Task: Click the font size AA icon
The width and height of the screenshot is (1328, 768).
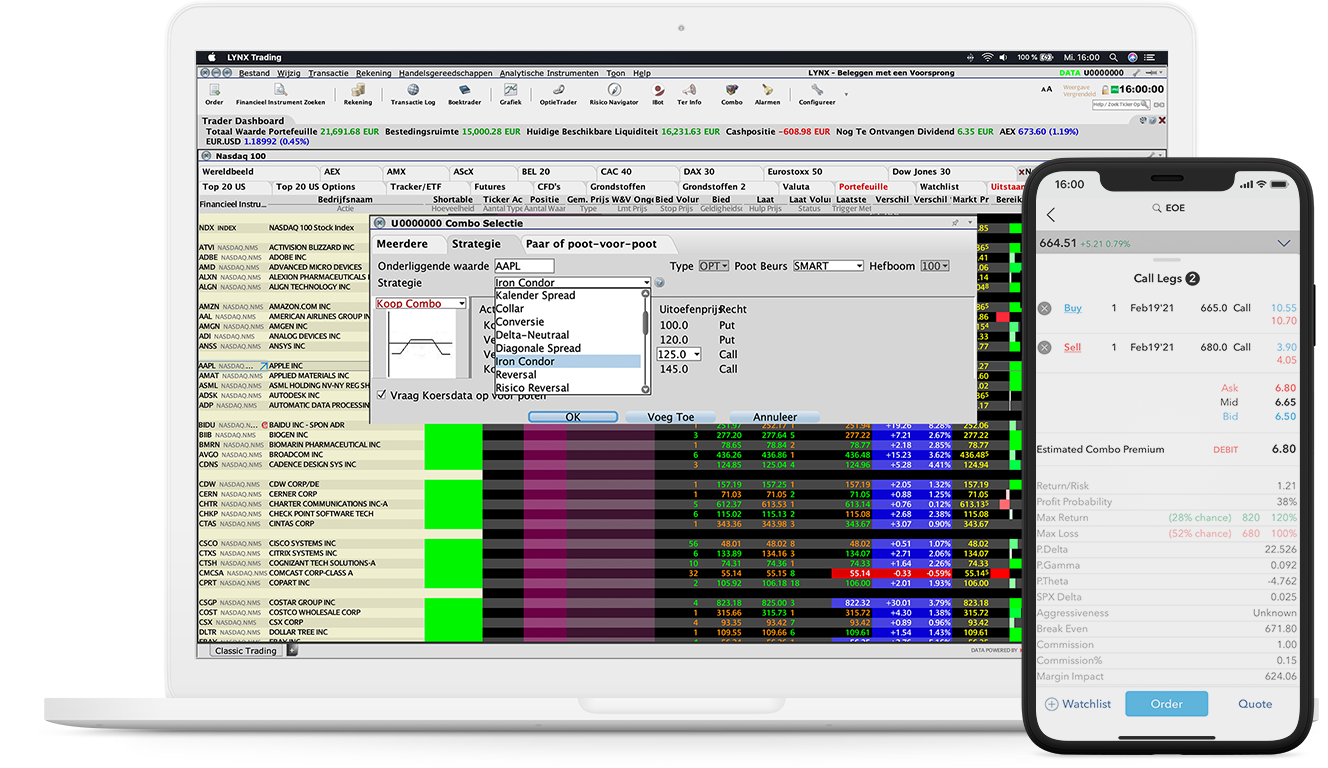Action: [x=1047, y=89]
